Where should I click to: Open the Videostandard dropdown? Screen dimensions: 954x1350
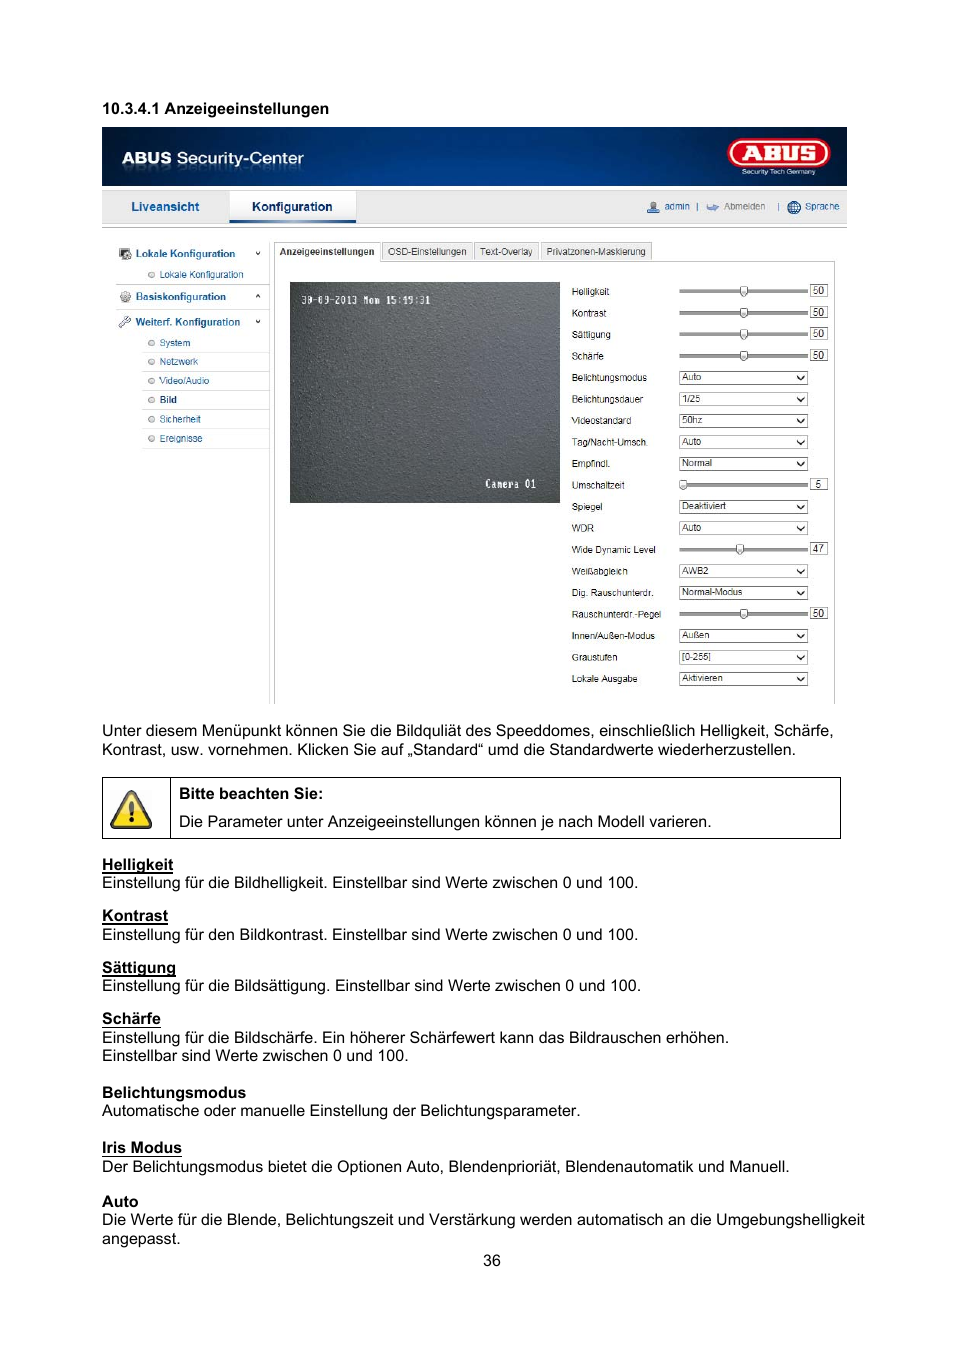point(743,421)
